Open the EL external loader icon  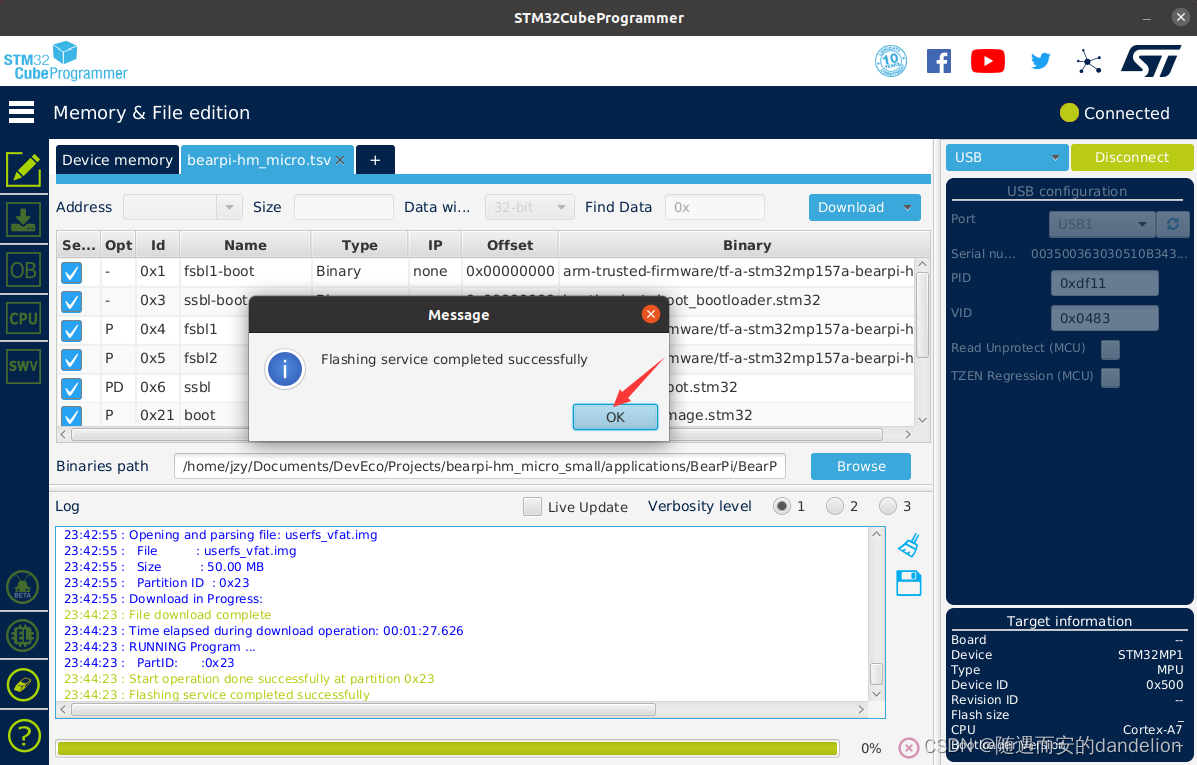(23, 635)
